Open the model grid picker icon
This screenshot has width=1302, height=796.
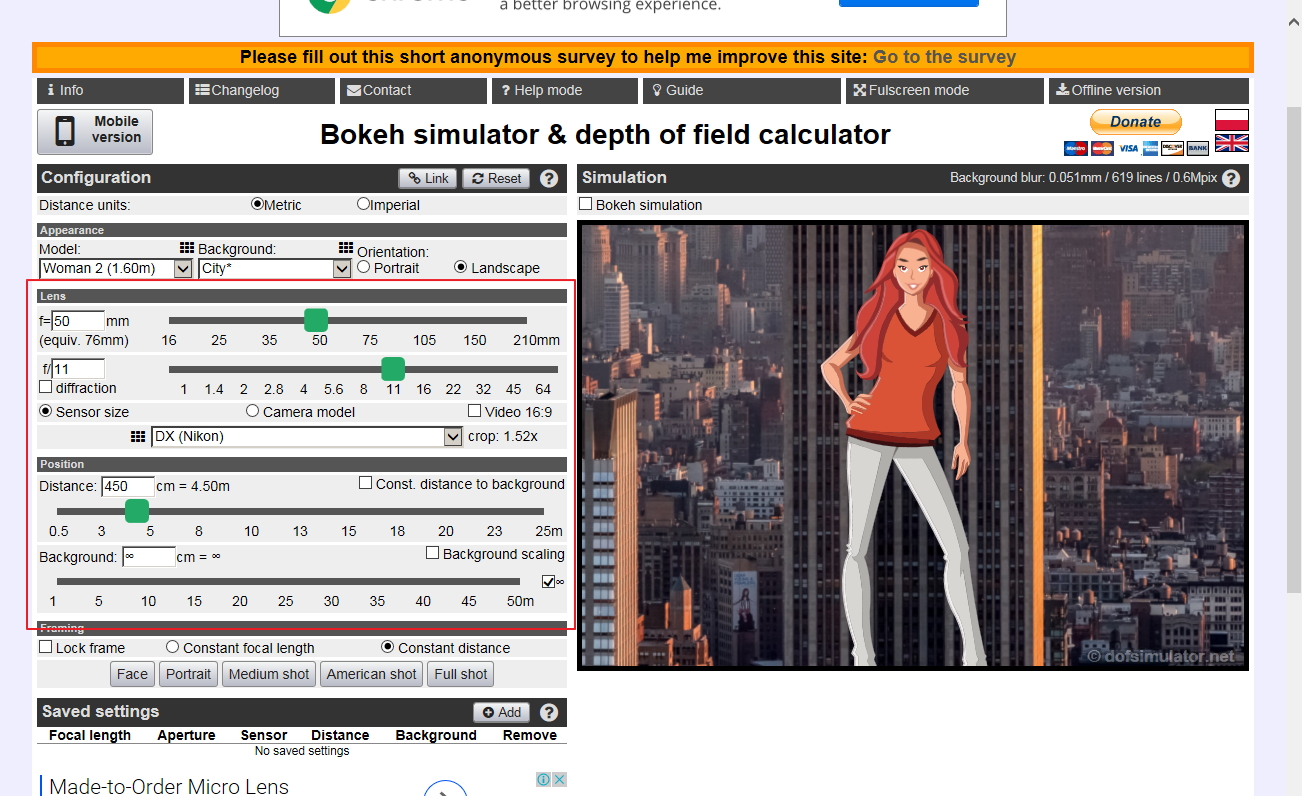click(186, 248)
